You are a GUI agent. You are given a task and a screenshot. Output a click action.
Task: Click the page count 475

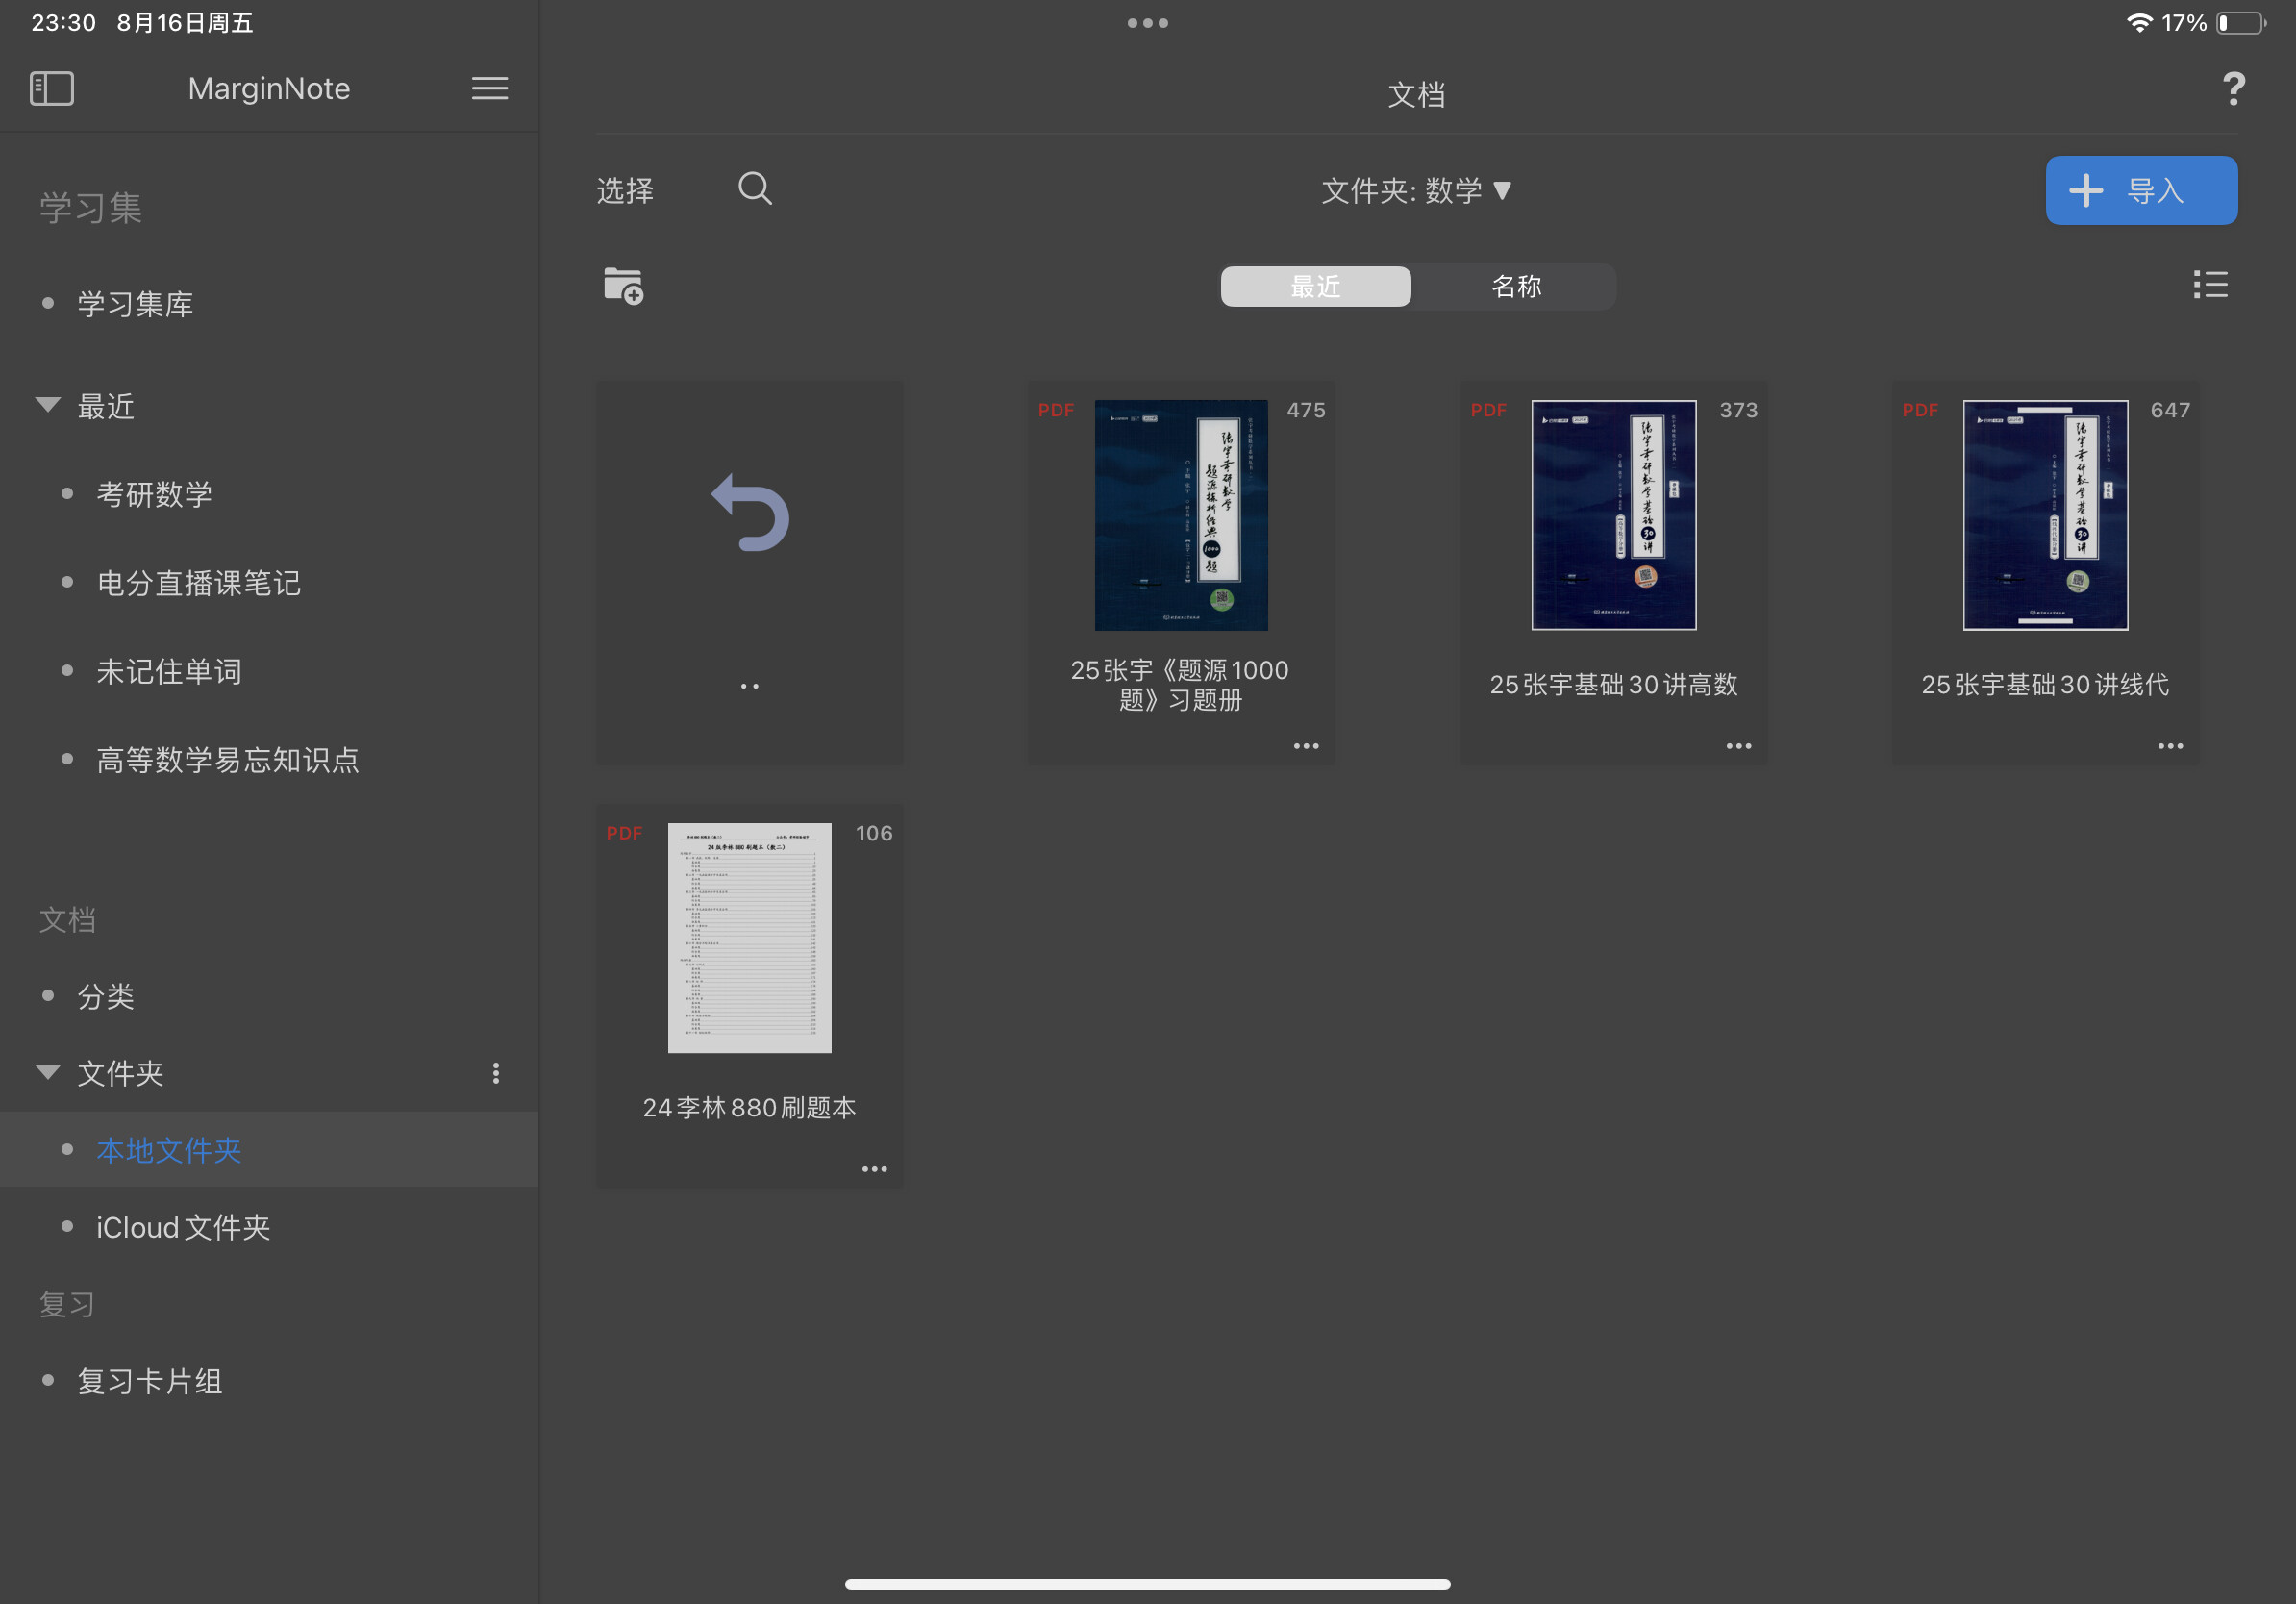point(1306,410)
